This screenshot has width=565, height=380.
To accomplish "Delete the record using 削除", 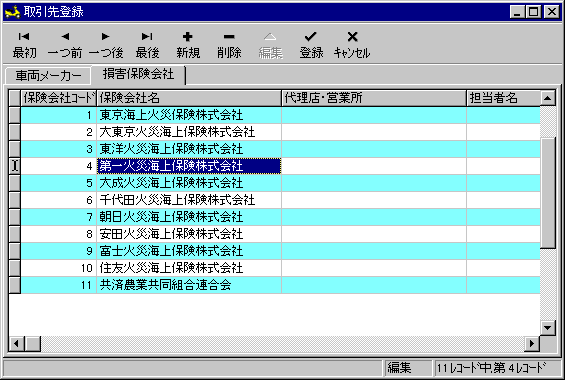I will point(229,45).
